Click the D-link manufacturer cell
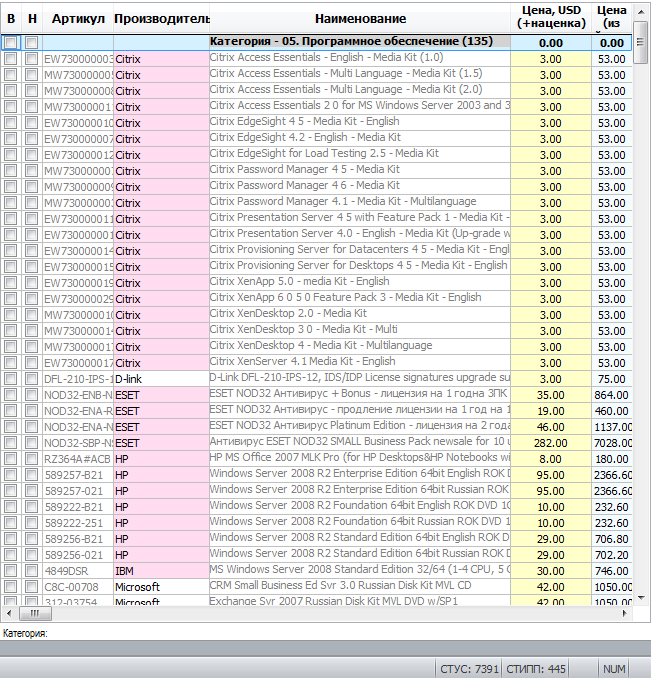This screenshot has width=651, height=678. pyautogui.click(x=161, y=379)
